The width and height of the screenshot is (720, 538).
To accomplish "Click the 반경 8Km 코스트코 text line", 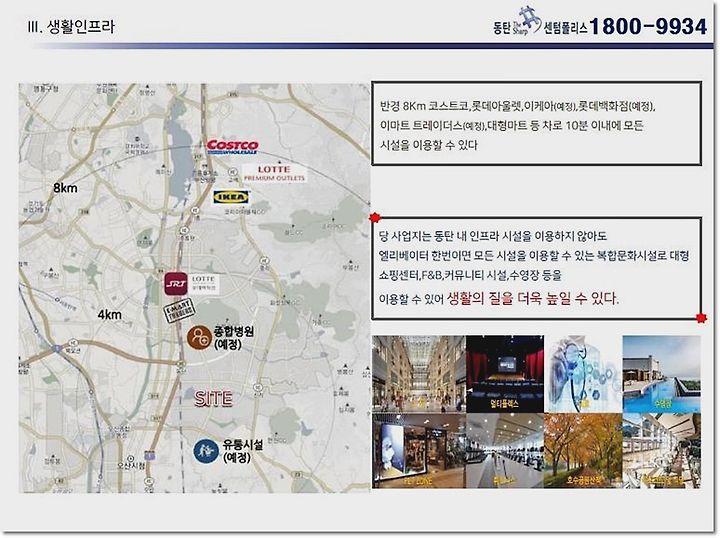I will pos(518,106).
